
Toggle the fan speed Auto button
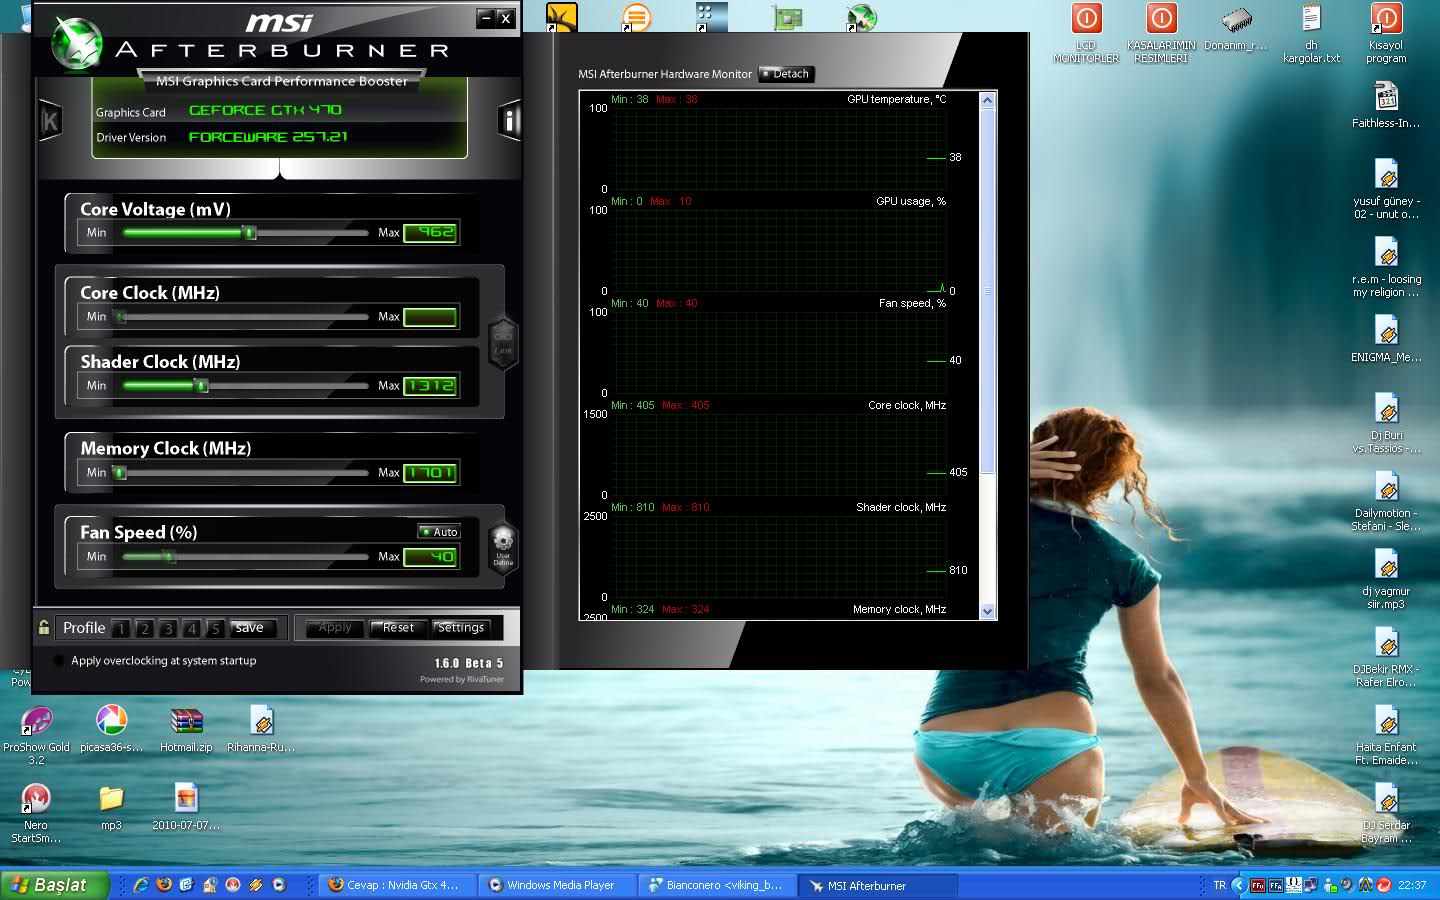(x=439, y=532)
